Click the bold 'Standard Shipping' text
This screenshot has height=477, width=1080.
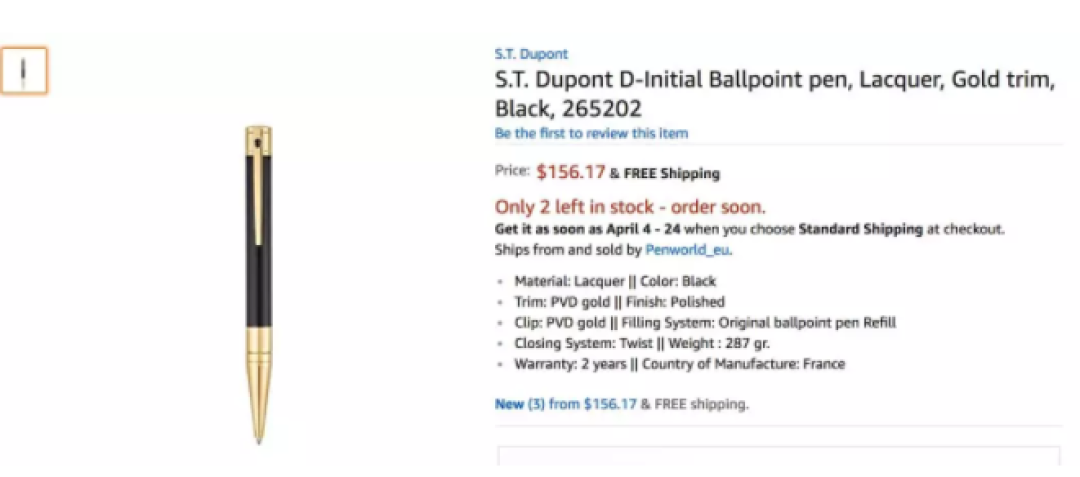coord(860,229)
